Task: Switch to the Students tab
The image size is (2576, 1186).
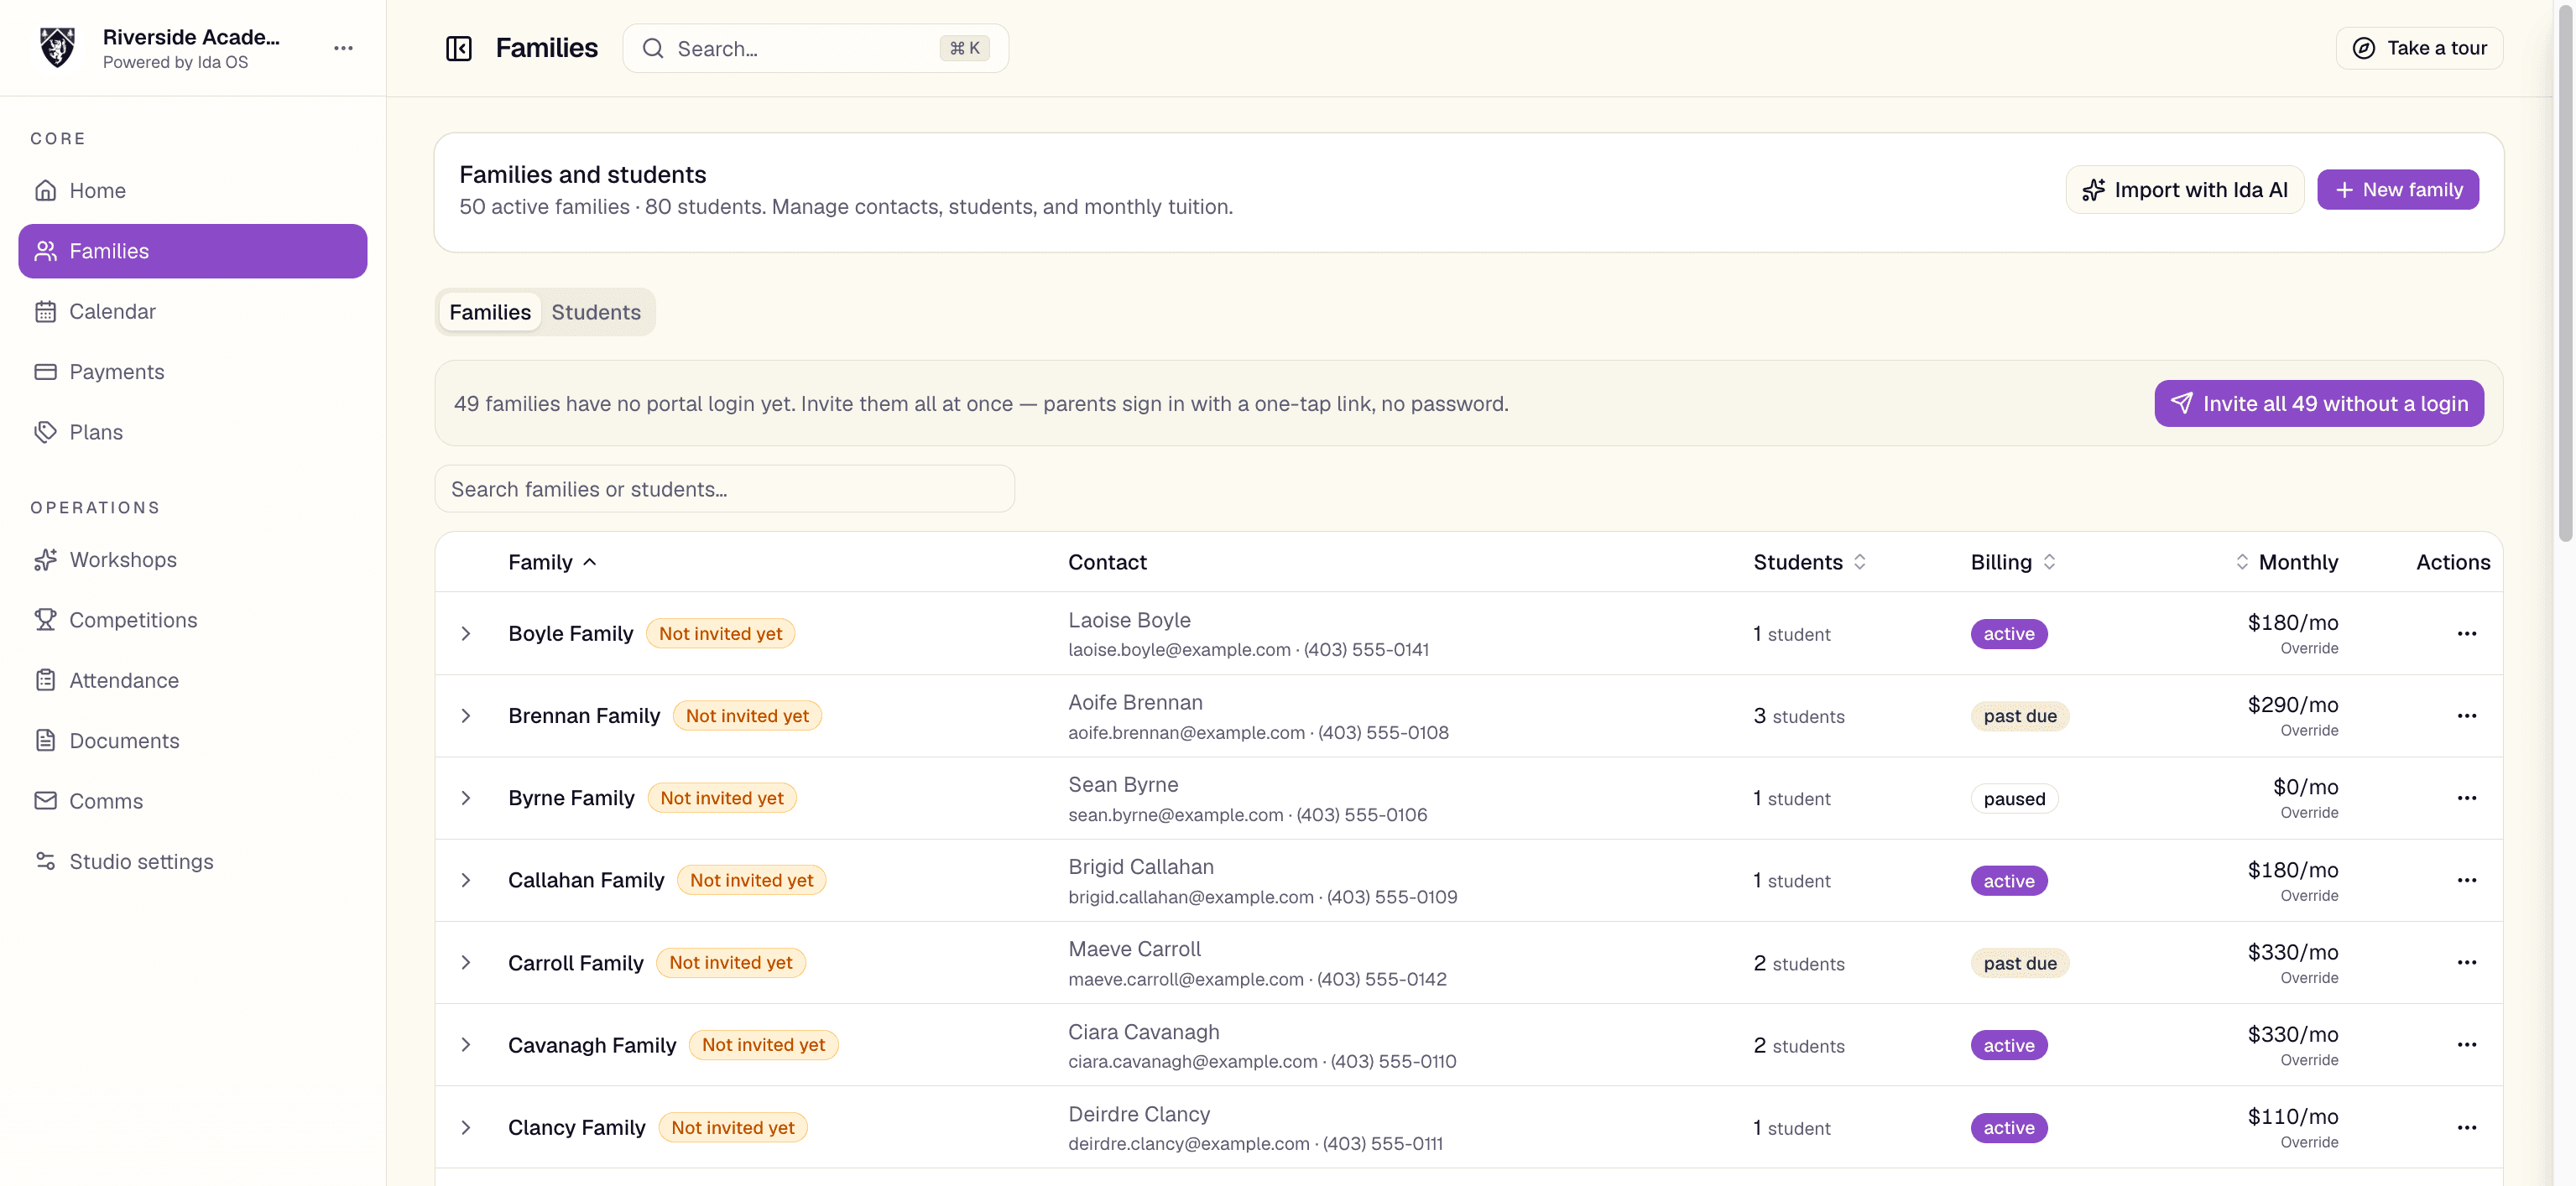Action: click(596, 312)
